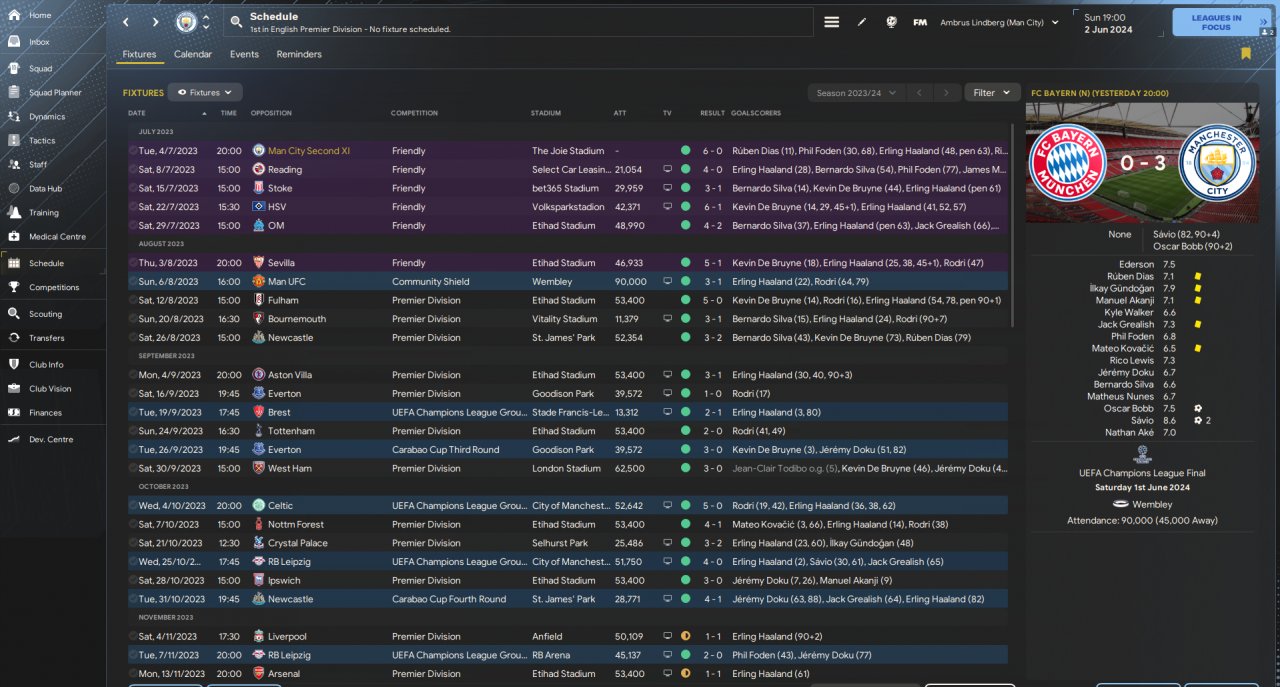Open the hamburger menu icon in top bar
This screenshot has height=687, width=1280.
click(x=831, y=22)
